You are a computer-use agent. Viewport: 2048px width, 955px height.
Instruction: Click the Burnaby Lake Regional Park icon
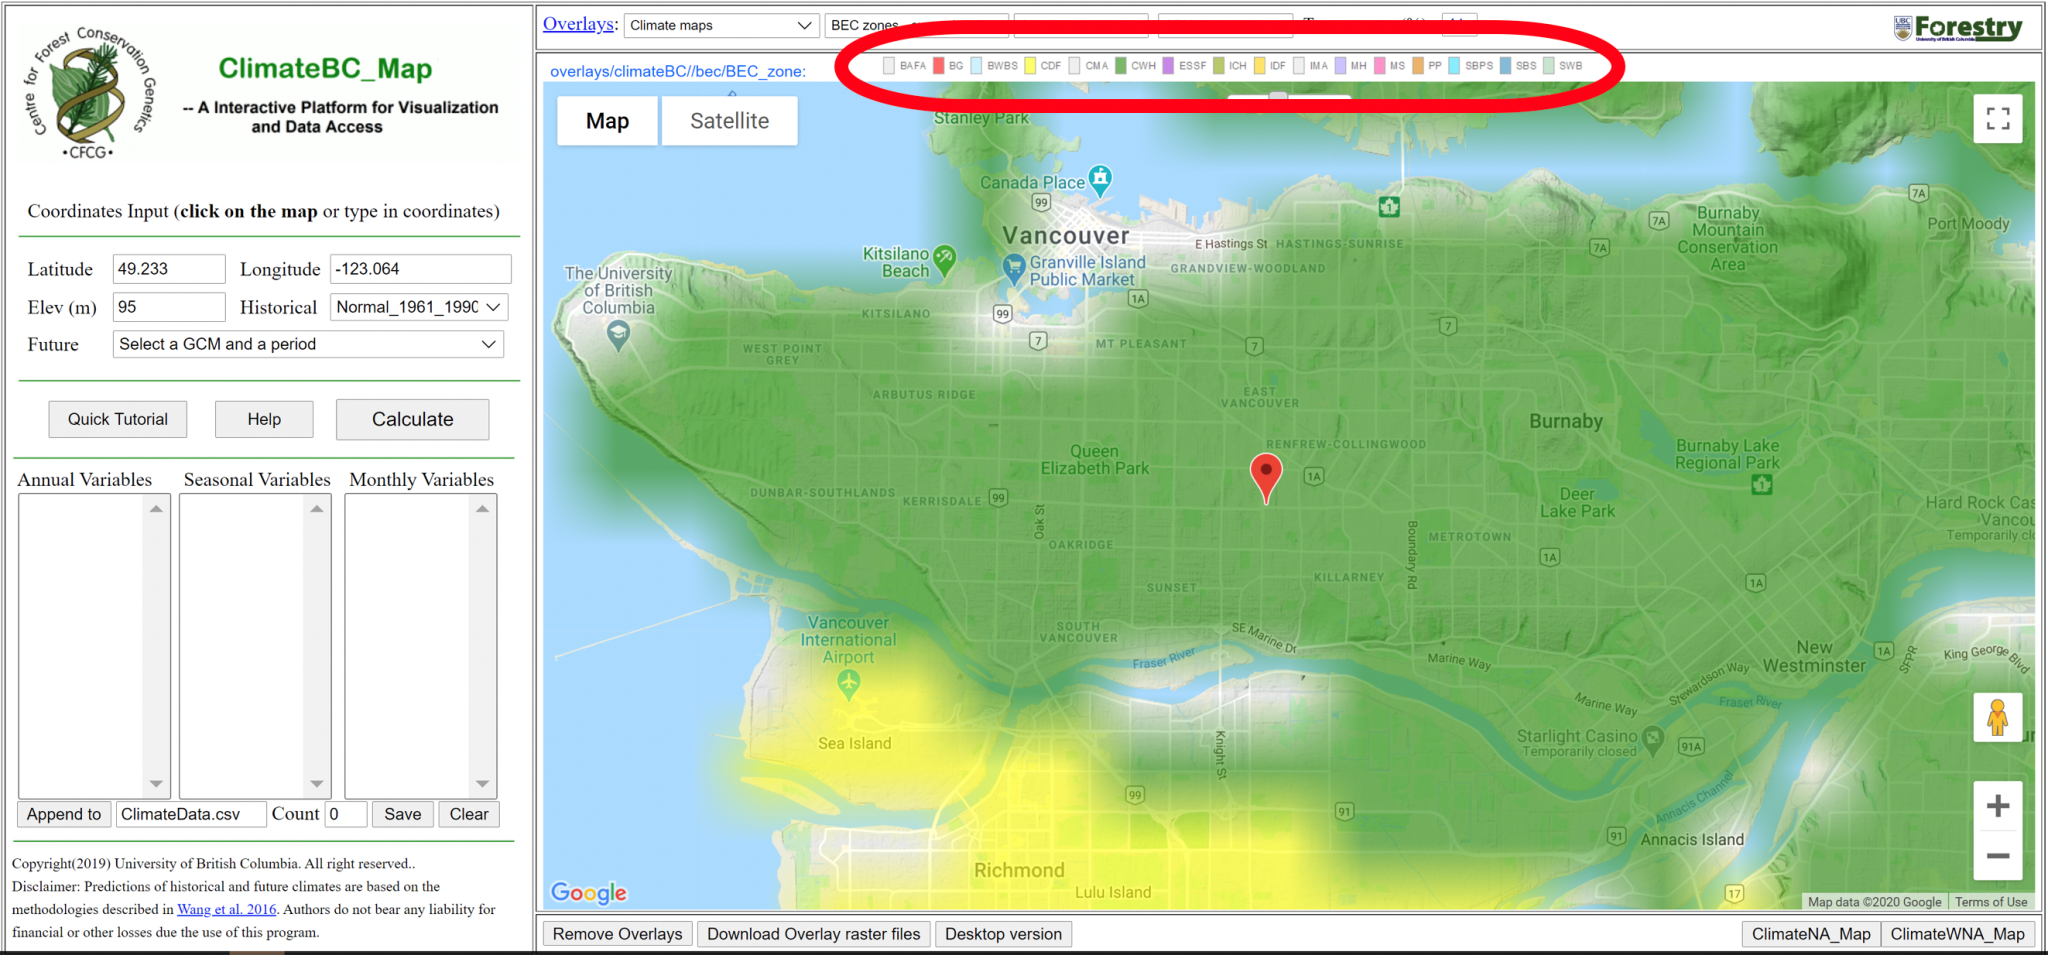point(1762,485)
